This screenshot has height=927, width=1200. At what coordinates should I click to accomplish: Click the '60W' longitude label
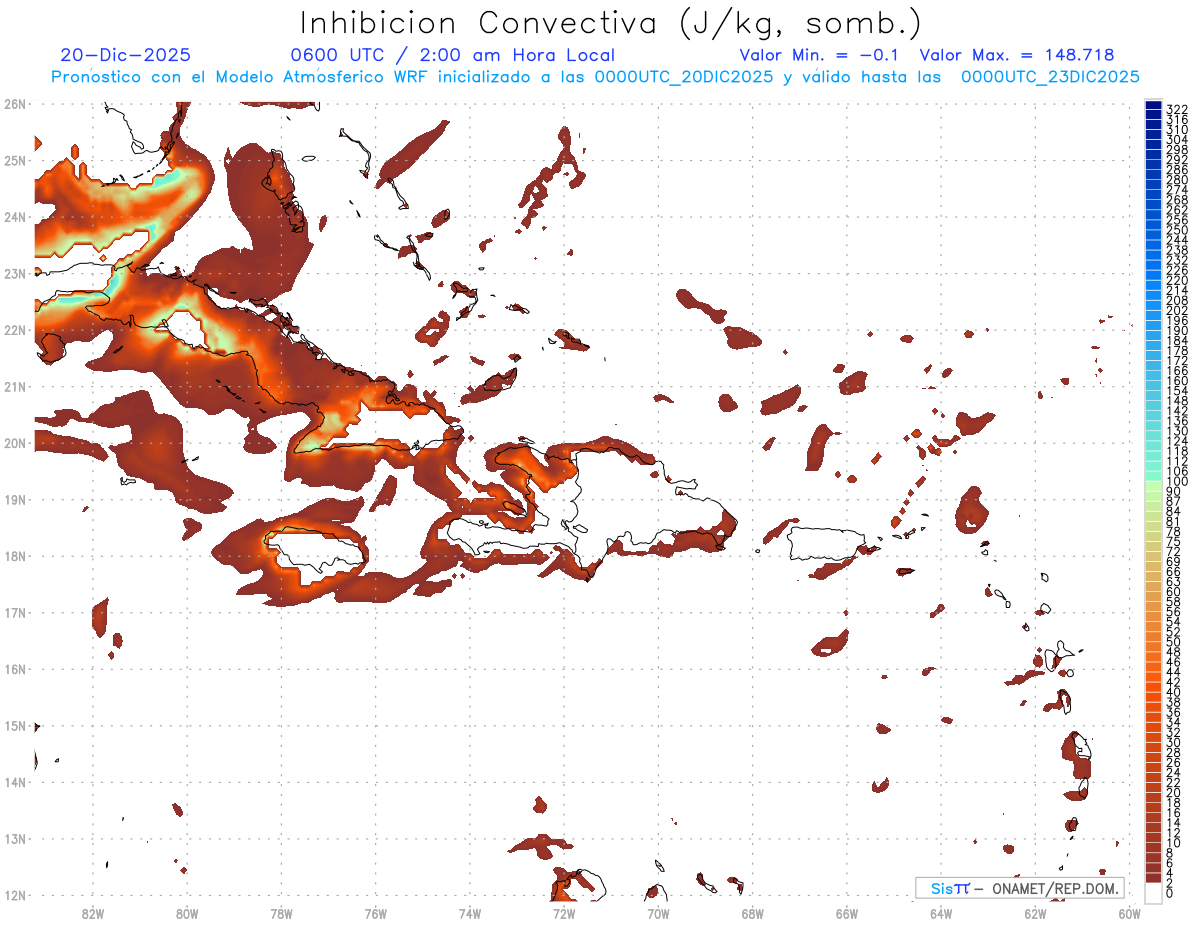(1130, 912)
